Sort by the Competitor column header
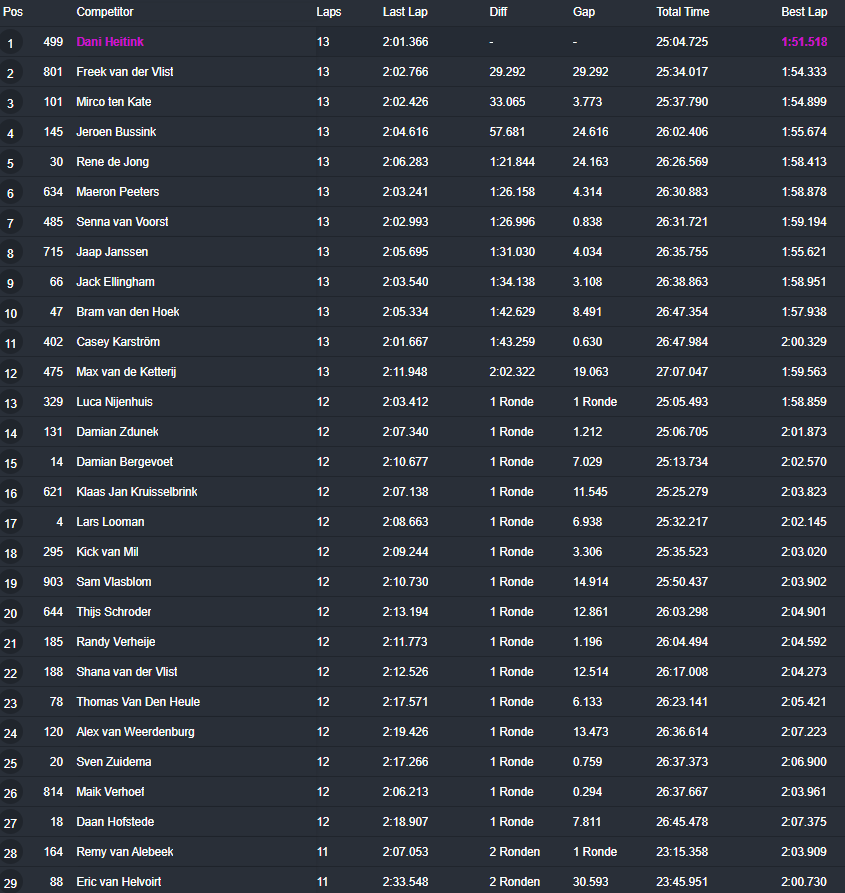This screenshot has width=845, height=893. (105, 12)
